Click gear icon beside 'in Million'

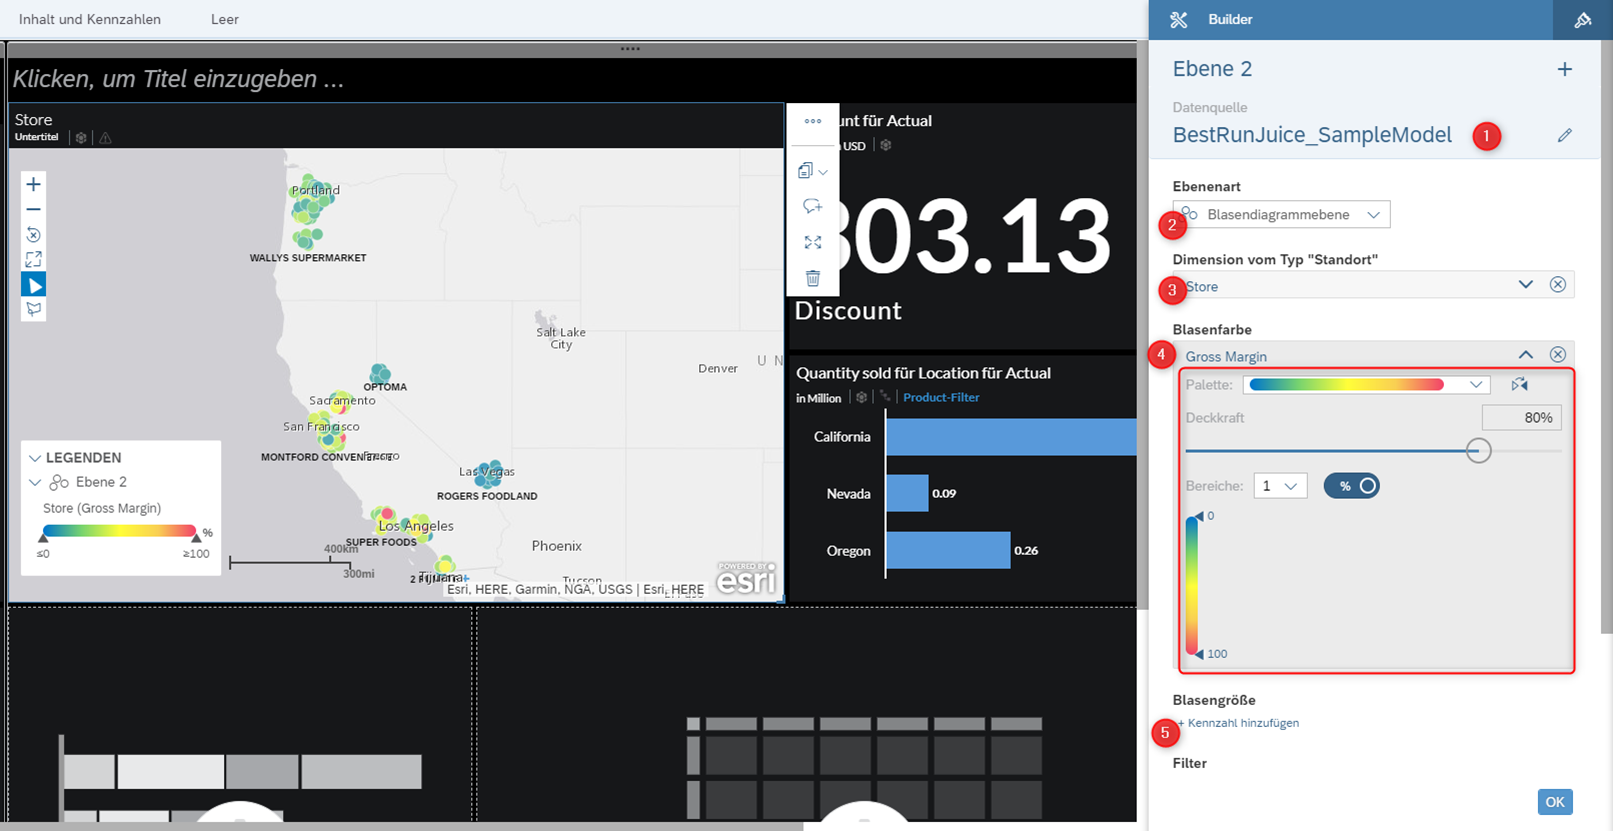(x=861, y=397)
